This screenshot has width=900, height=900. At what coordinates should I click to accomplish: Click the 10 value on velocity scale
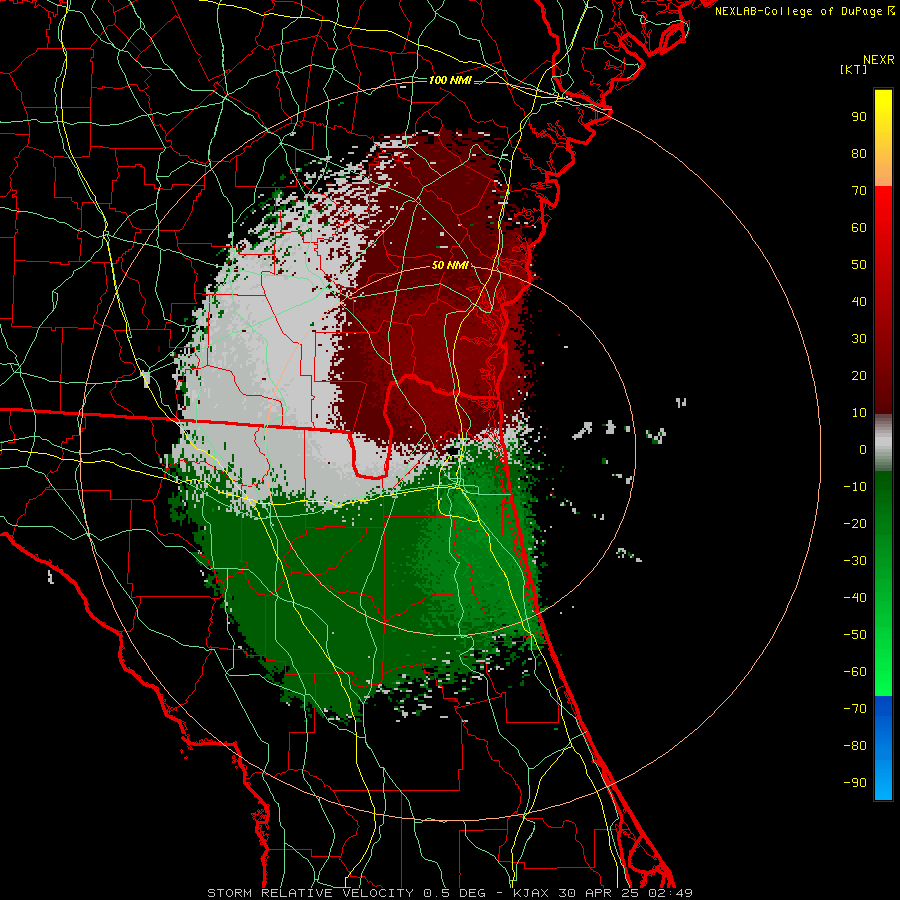tap(859, 413)
